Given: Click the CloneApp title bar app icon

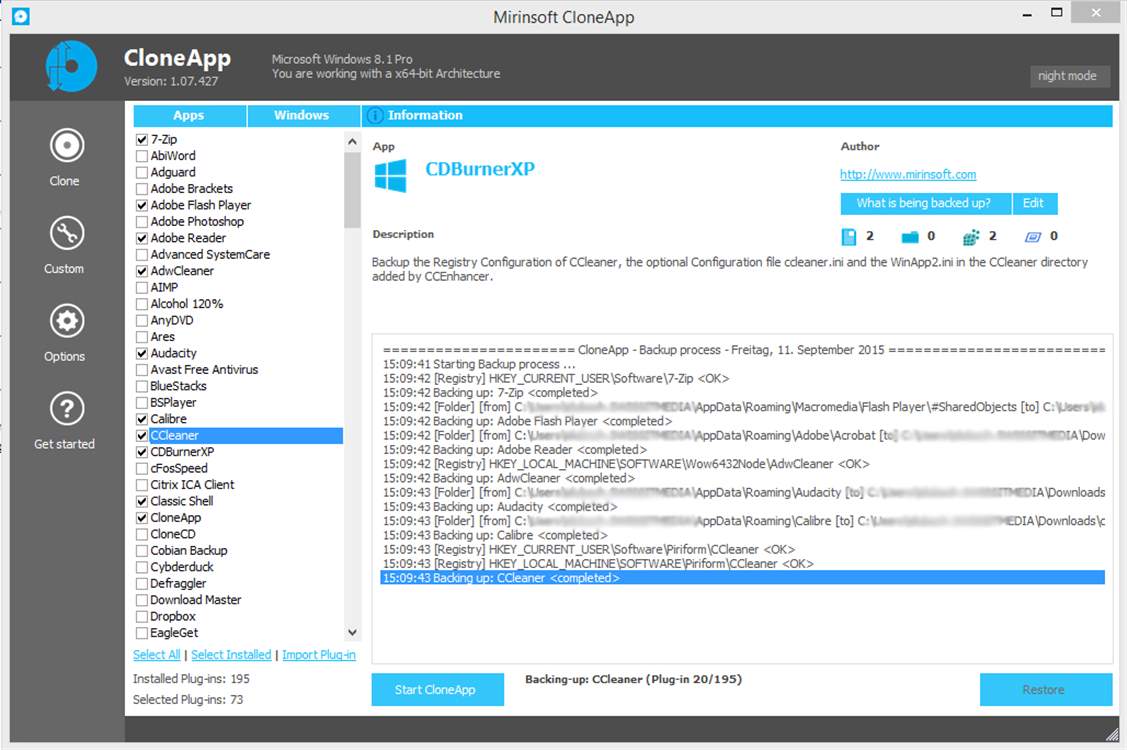Looking at the screenshot, I should pos(21,16).
